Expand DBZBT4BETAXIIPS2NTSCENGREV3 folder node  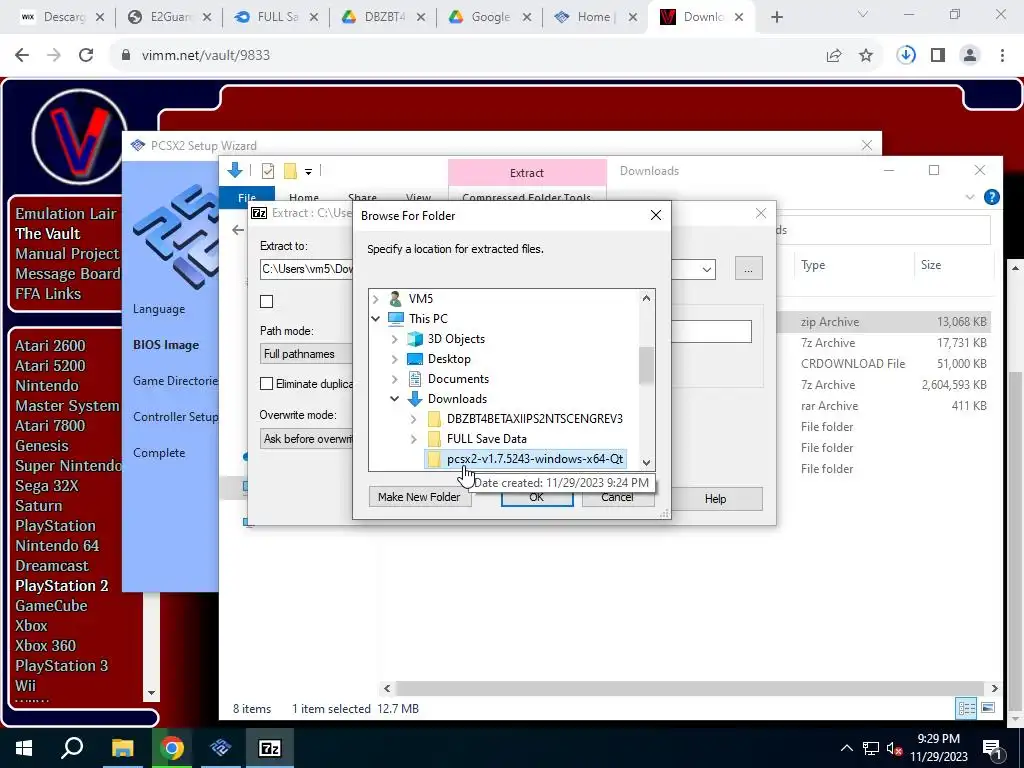413,419
